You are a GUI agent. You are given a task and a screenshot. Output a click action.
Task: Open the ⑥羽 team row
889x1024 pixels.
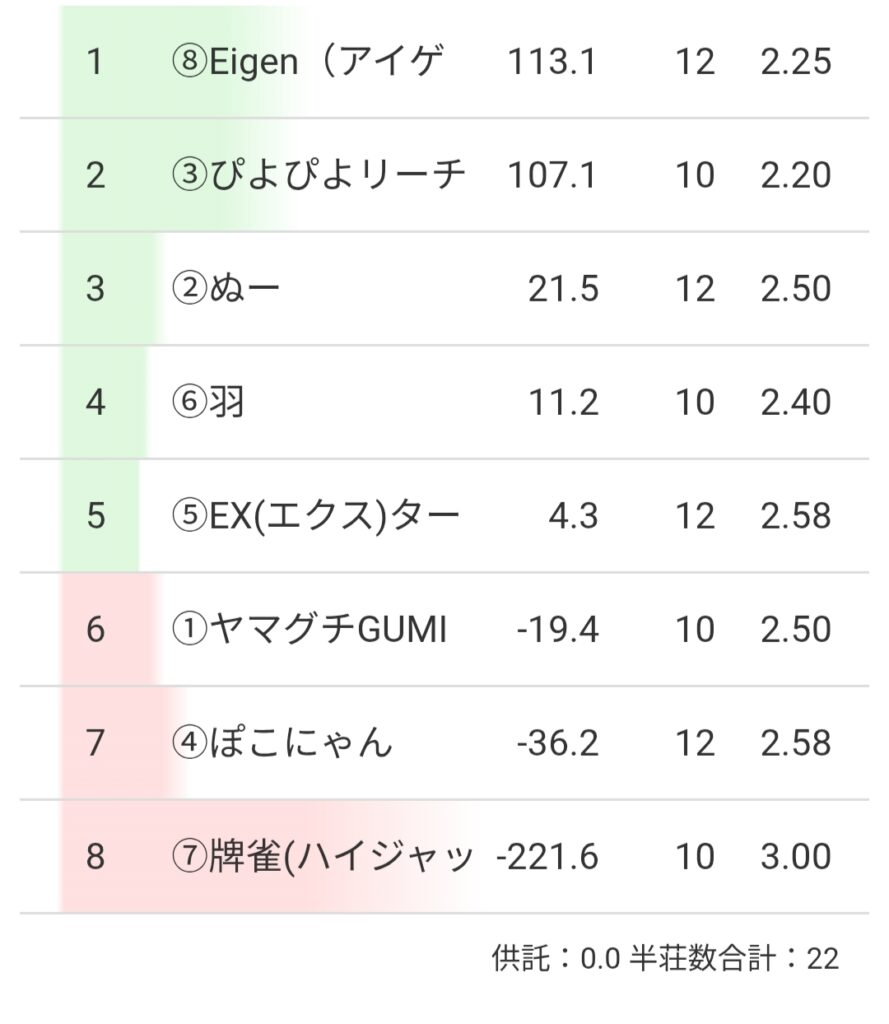(x=208, y=402)
